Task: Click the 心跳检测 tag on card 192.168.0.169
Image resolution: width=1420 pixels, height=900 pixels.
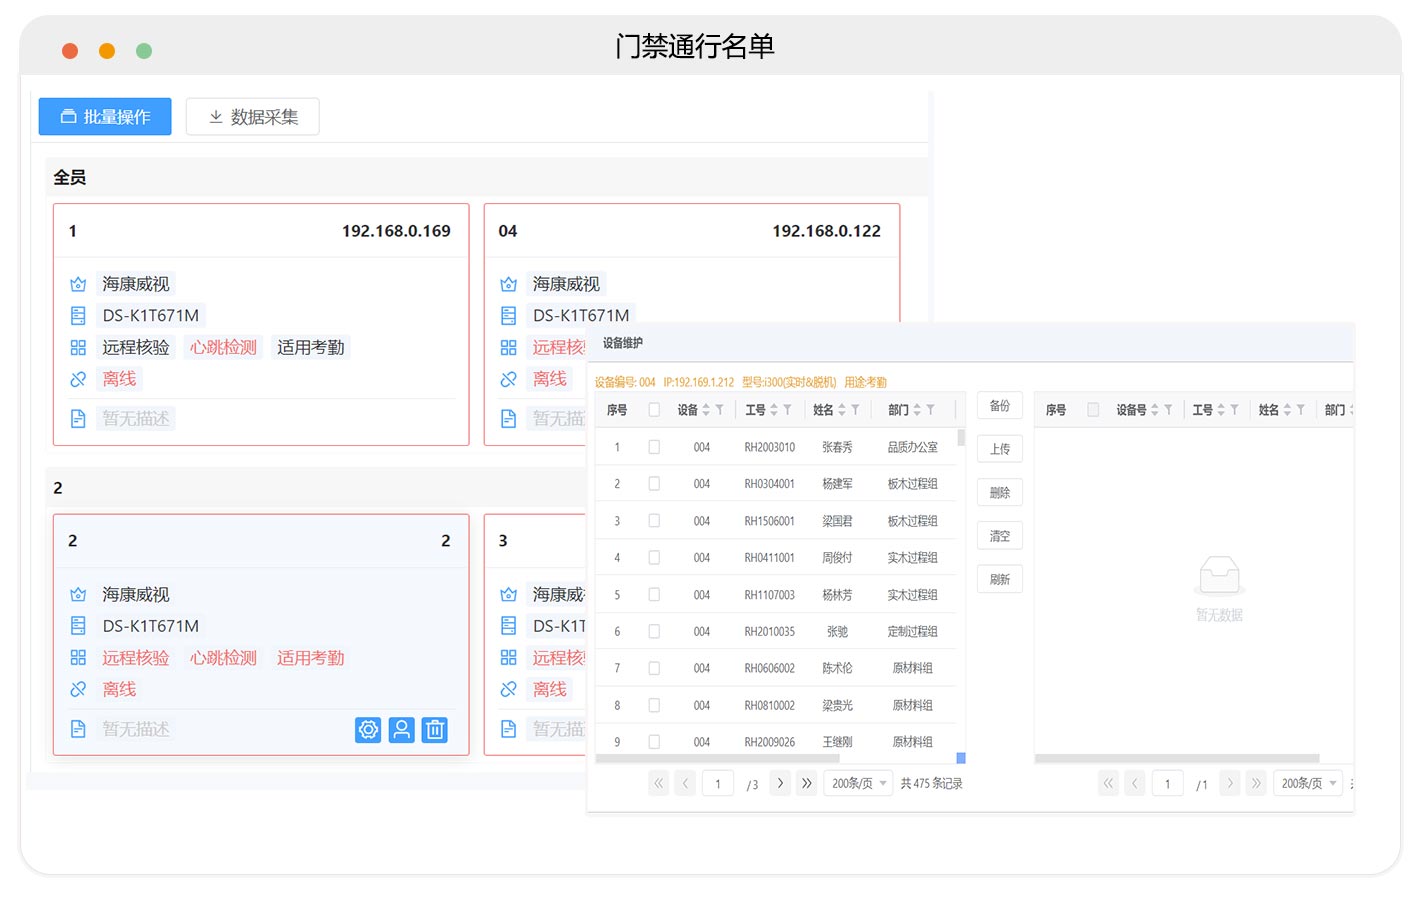Action: (224, 347)
